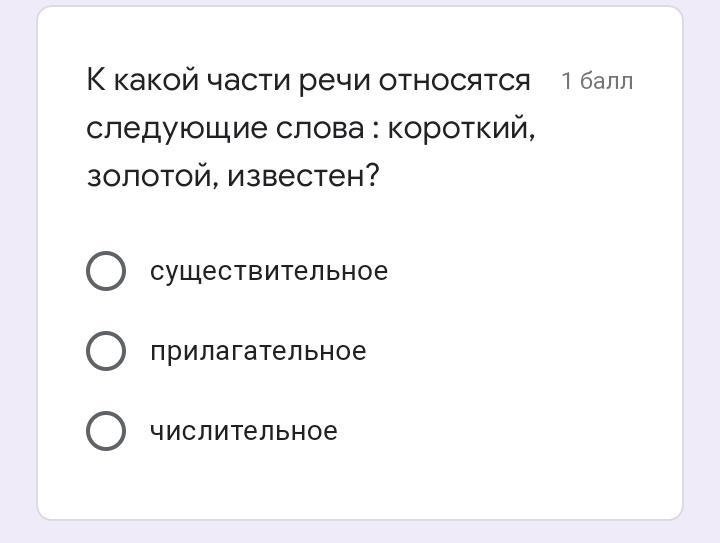The height and width of the screenshot is (543, 720).
Task: Select the "существительное" radio button
Action: point(106,271)
